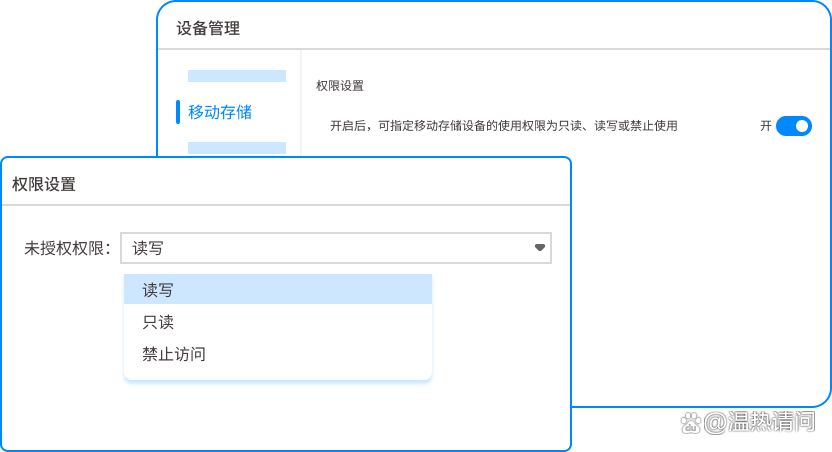Choose 只读 from the dropdown list
Image resolution: width=832 pixels, height=452 pixels.
click(278, 321)
